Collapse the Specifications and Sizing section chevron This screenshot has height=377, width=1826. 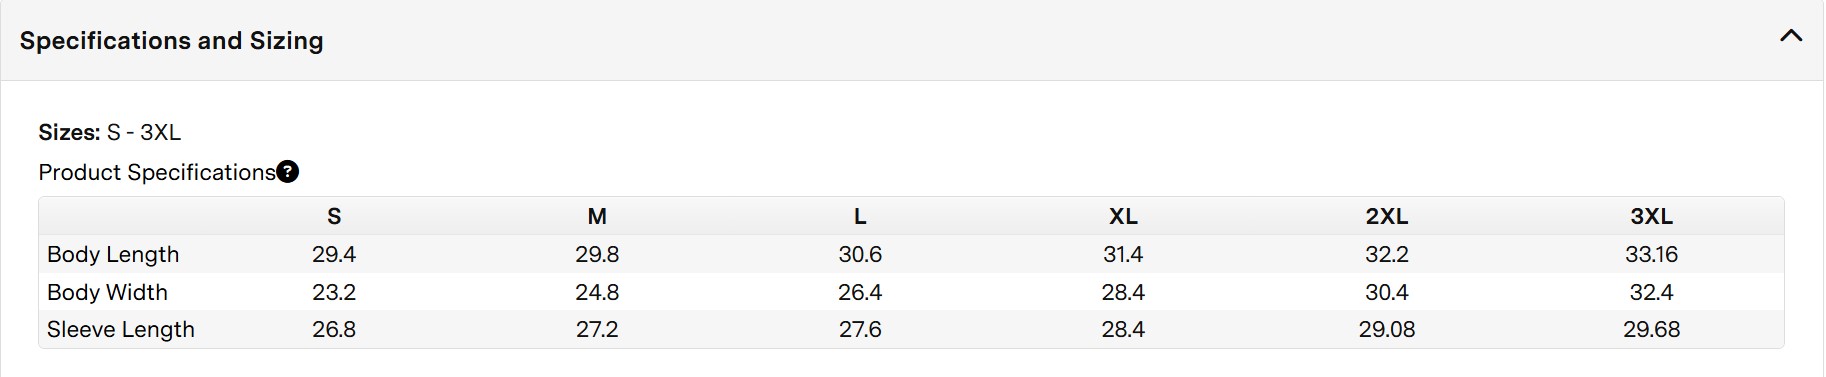[1791, 36]
